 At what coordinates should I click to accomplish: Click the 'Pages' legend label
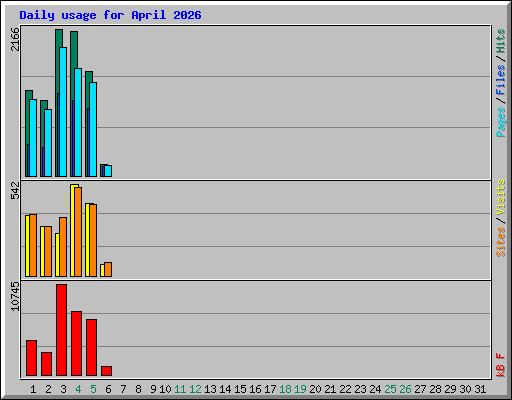(x=501, y=122)
